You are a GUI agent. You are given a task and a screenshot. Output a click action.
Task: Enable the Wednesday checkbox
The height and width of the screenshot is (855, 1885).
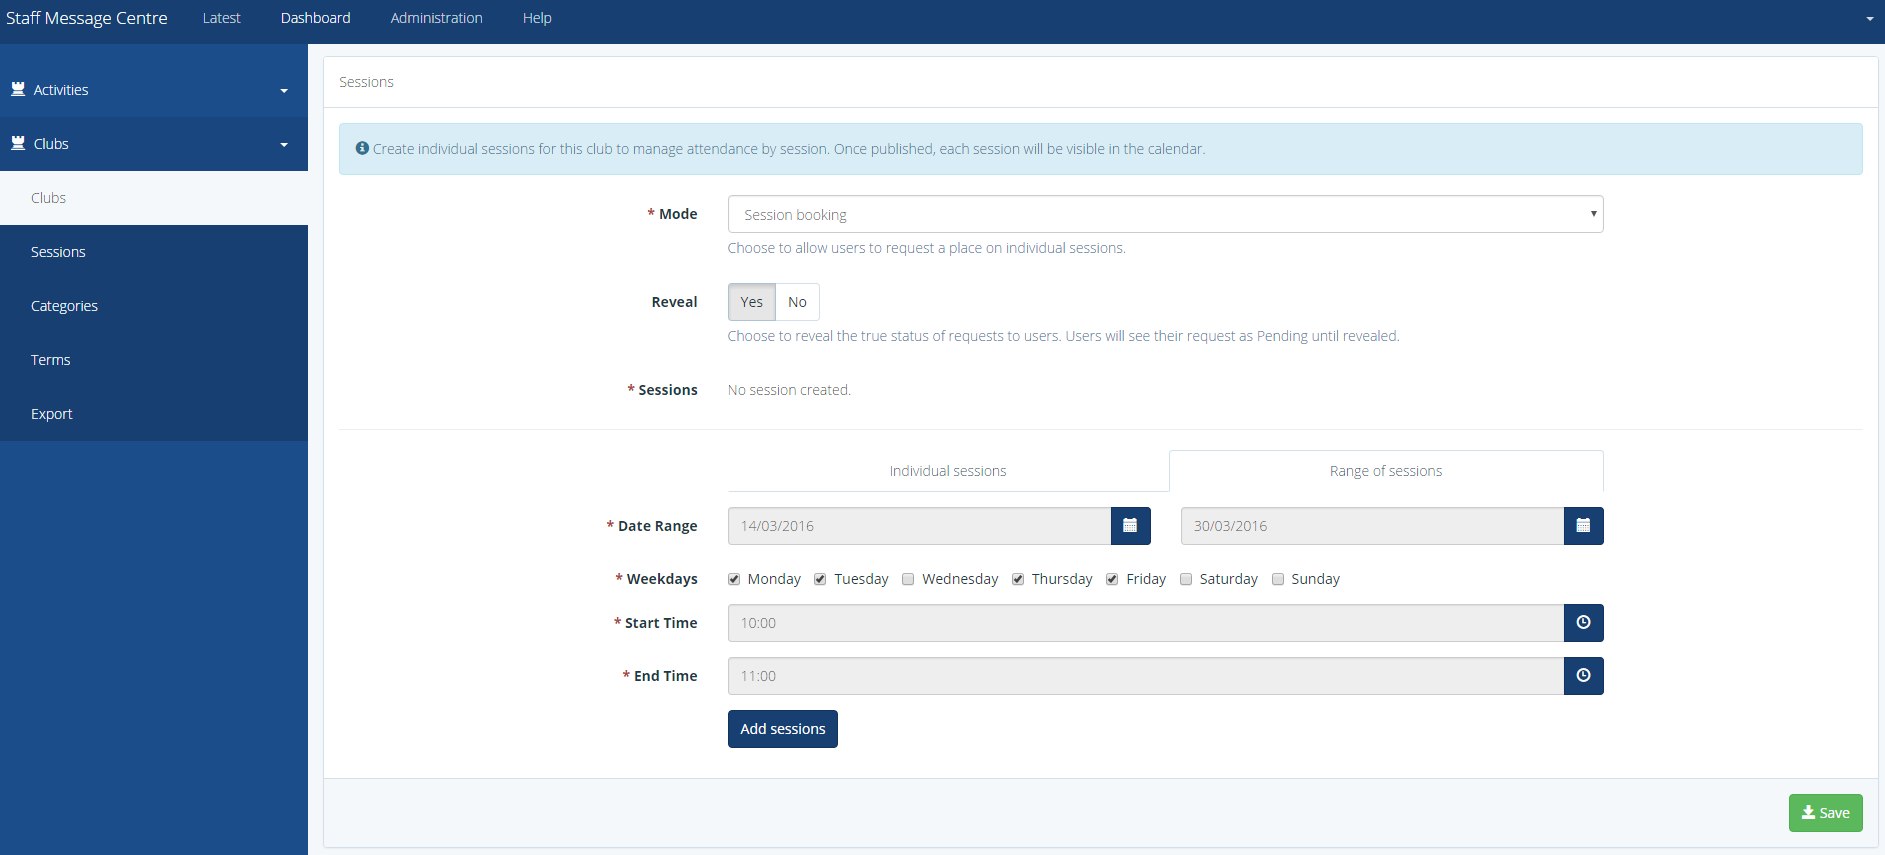coord(908,579)
